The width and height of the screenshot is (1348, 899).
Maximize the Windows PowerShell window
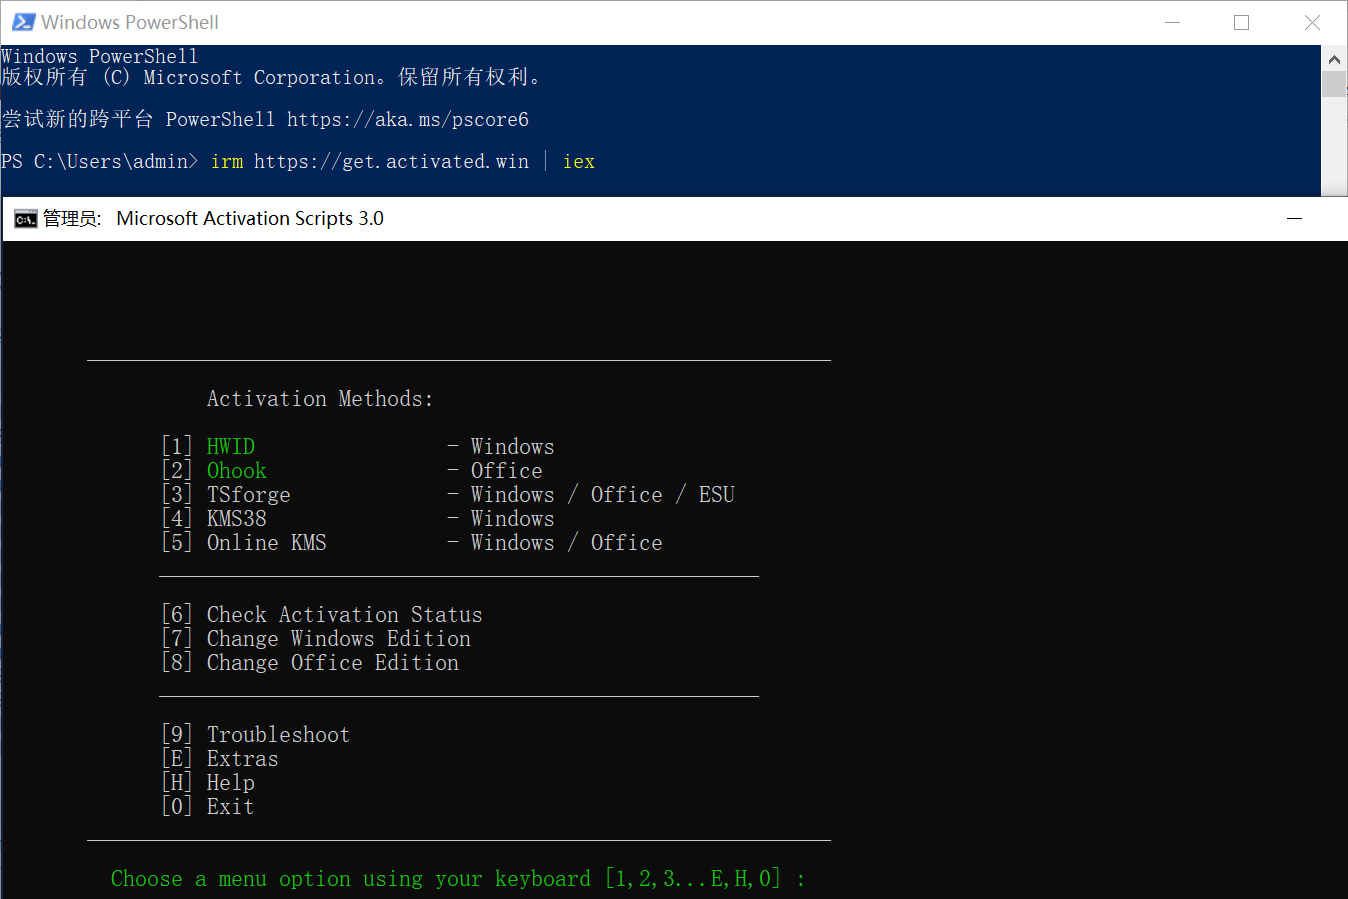[x=1242, y=22]
